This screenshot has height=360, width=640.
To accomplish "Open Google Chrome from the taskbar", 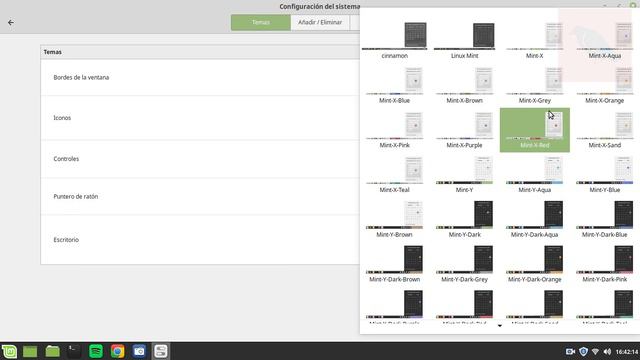I will (118, 351).
